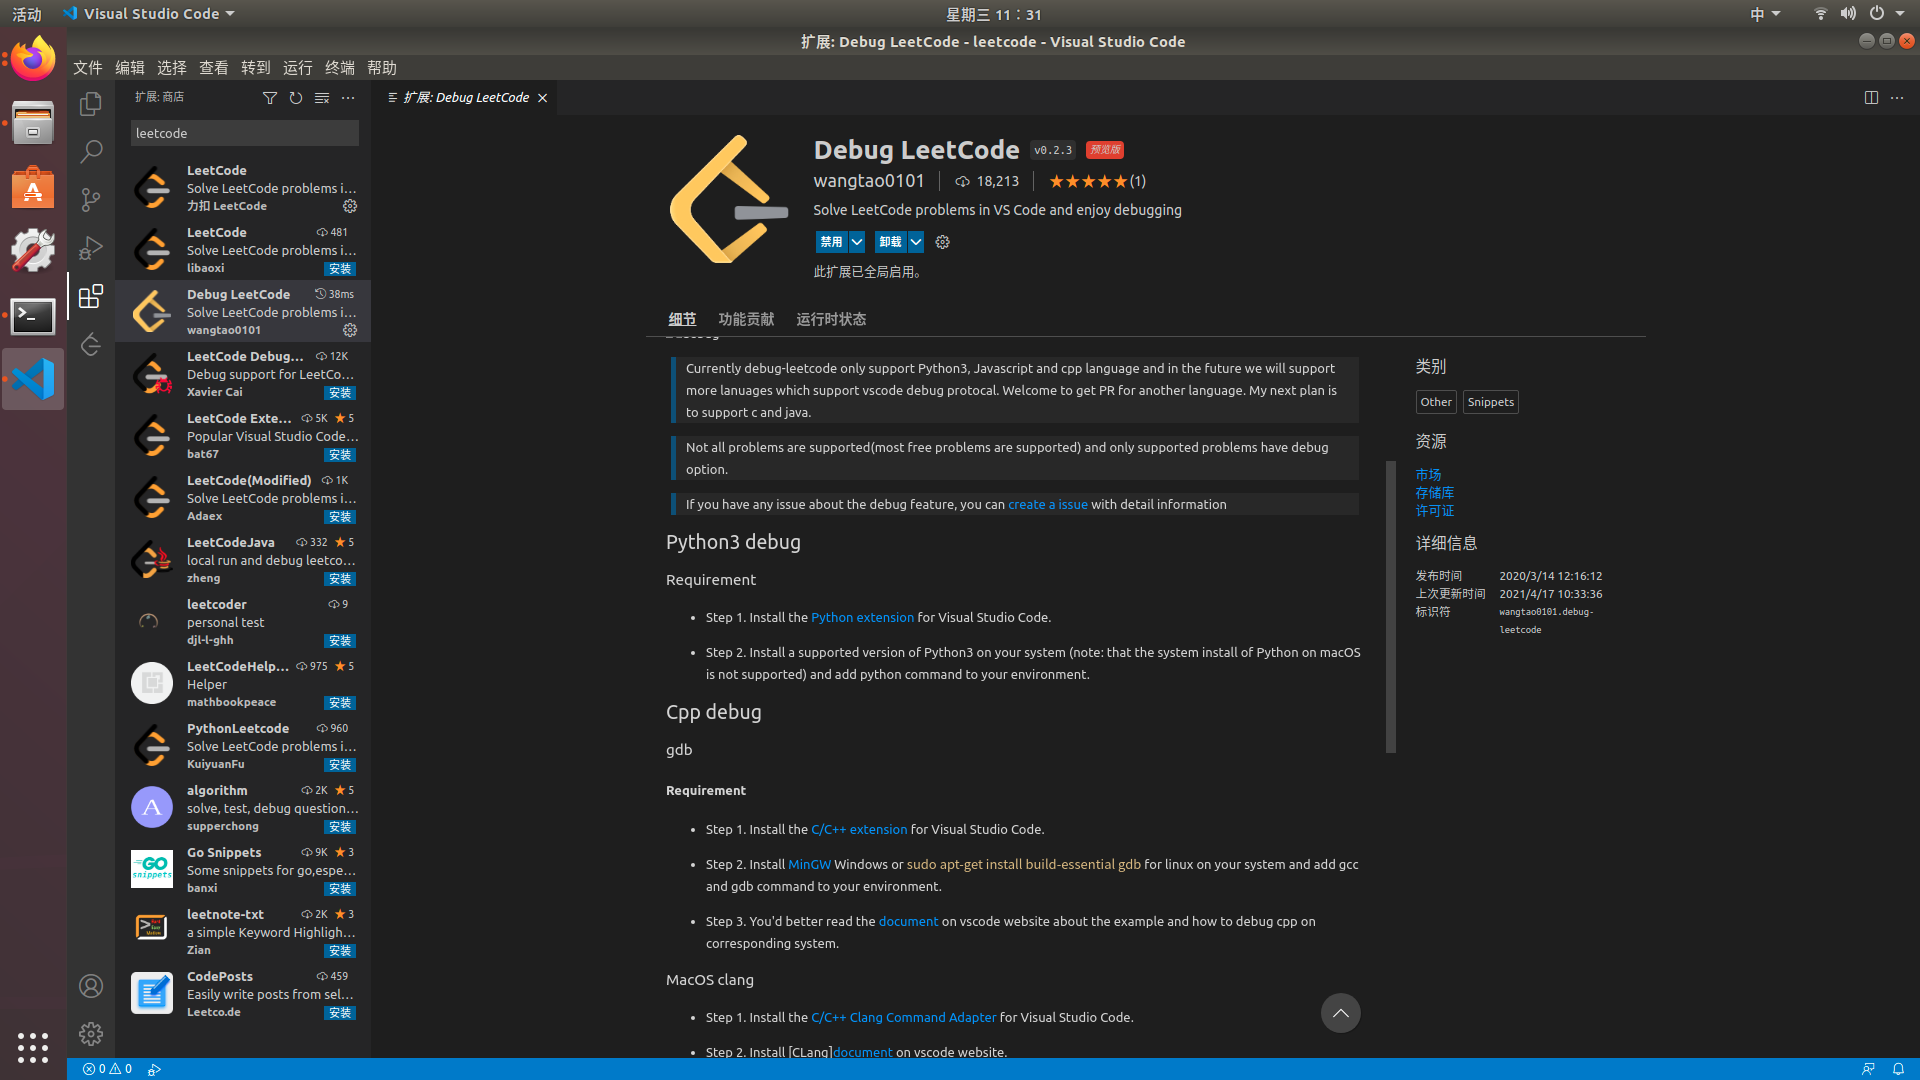Click the 卸载 uninstall extension button
Viewport: 1920px width, 1080px height.
click(890, 242)
